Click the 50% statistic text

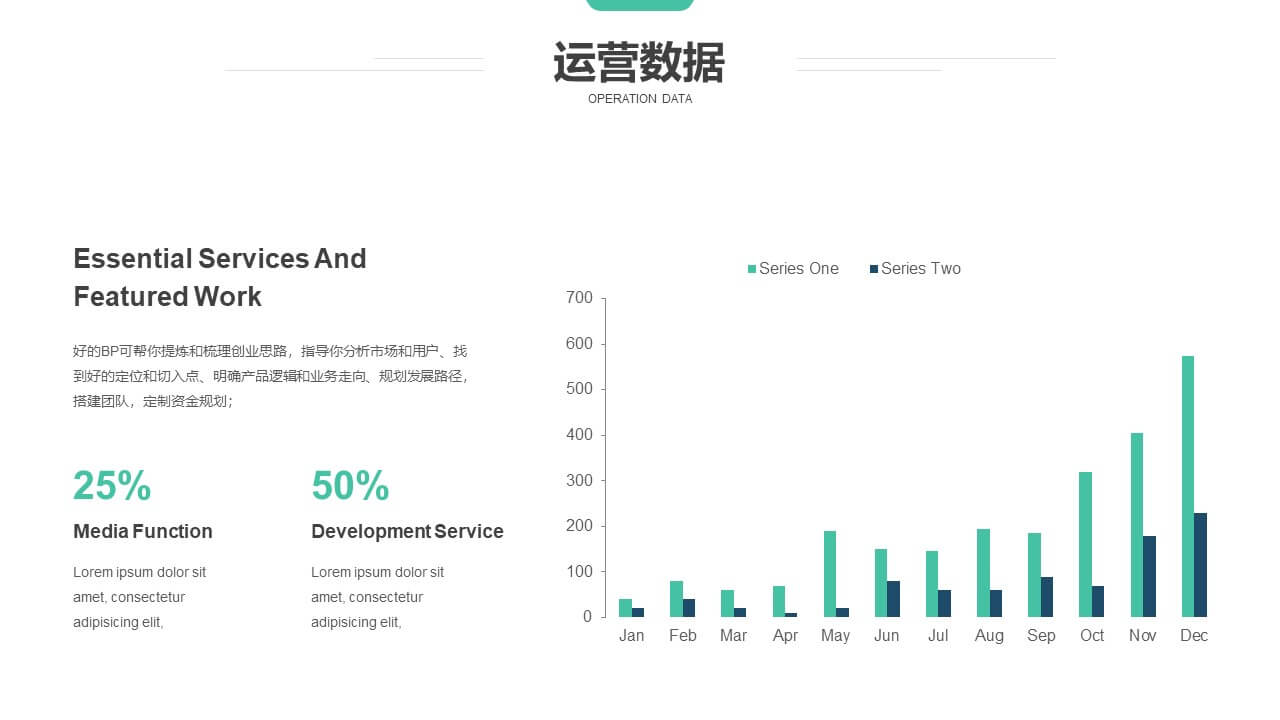[x=350, y=486]
